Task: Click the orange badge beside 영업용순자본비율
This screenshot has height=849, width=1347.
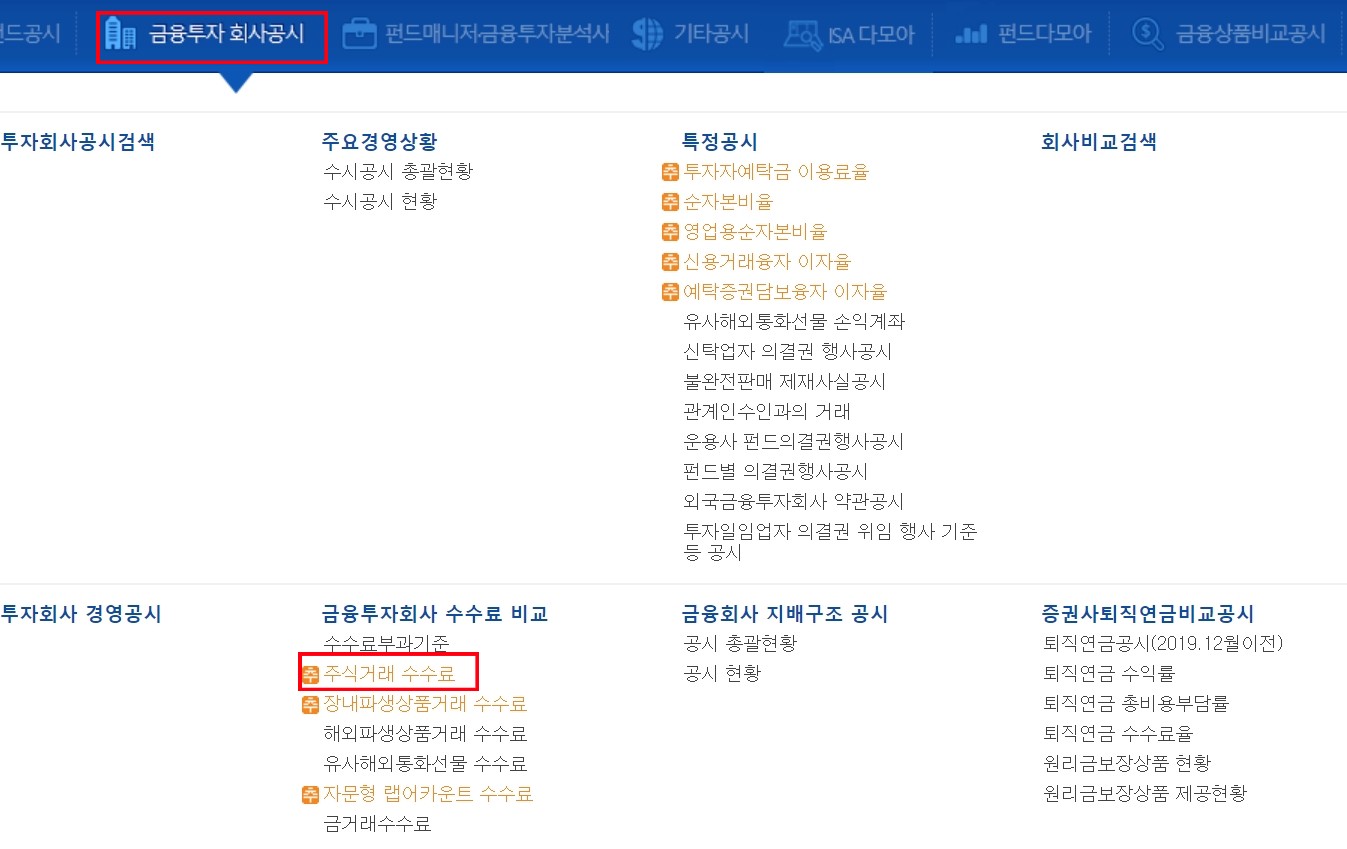Action: (670, 231)
